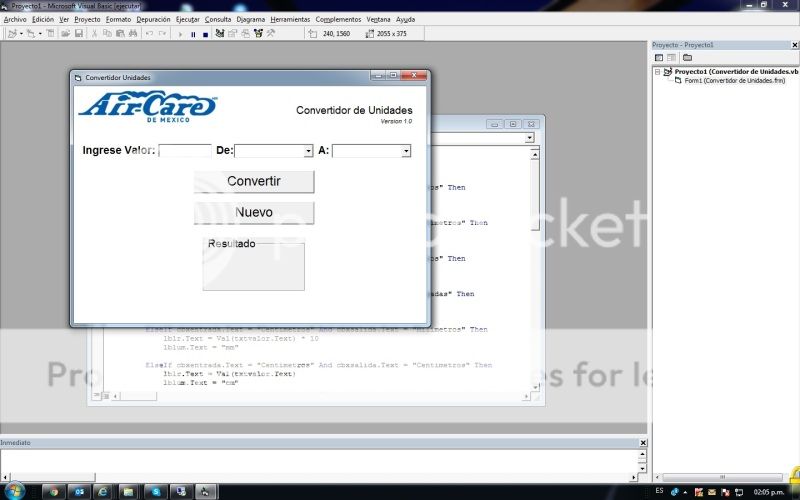Open the Complementos menu
This screenshot has height=500, width=800.
point(338,19)
